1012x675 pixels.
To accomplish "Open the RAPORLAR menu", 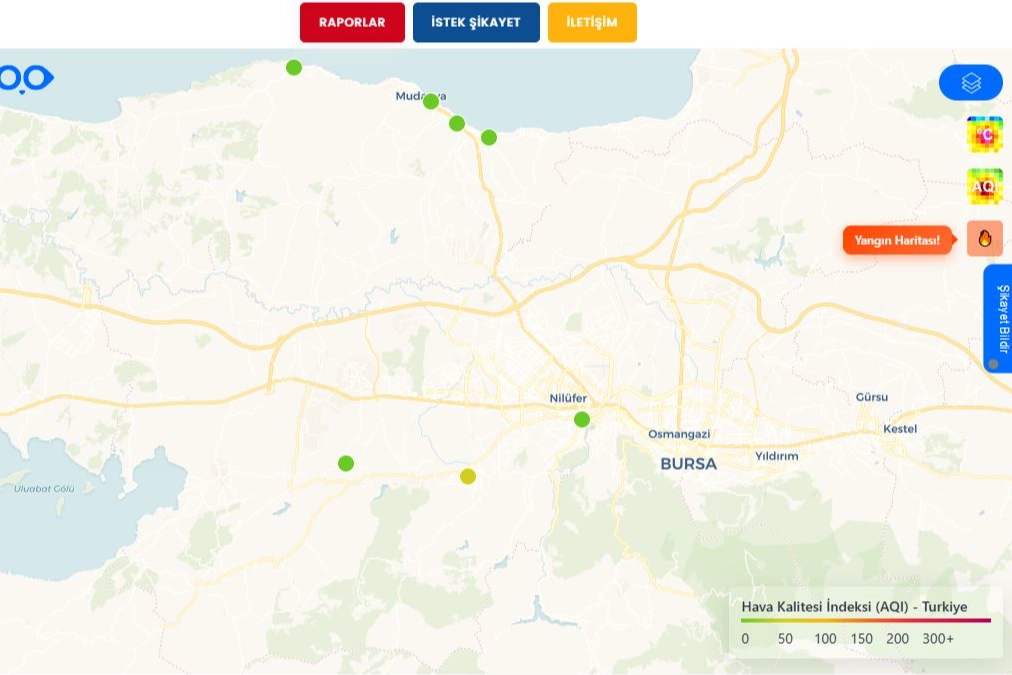I will 352,22.
